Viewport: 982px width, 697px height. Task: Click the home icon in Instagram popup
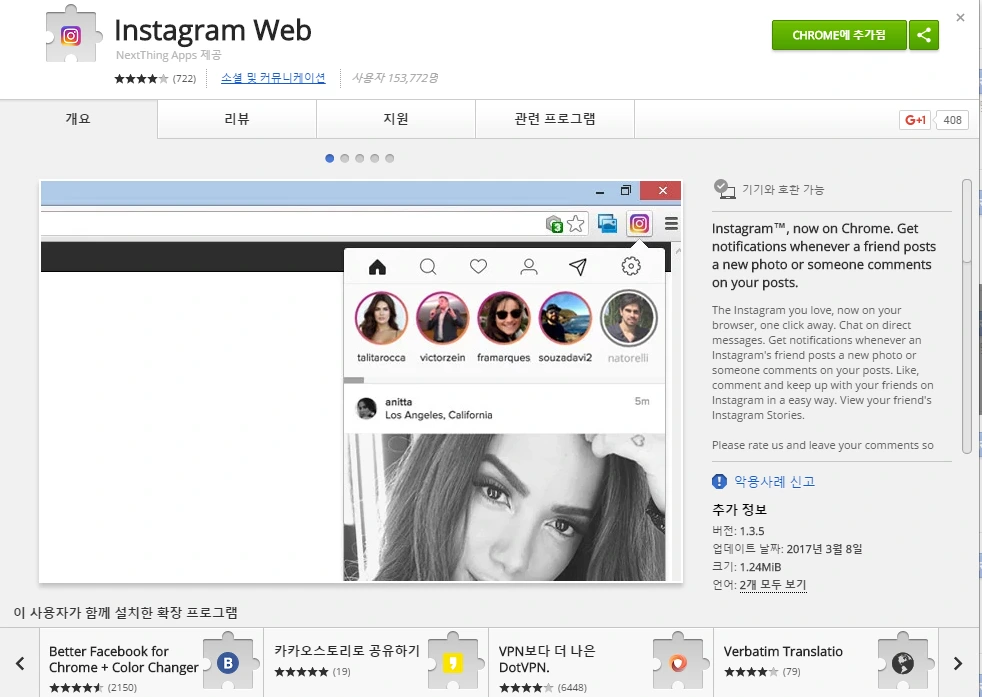click(x=377, y=267)
